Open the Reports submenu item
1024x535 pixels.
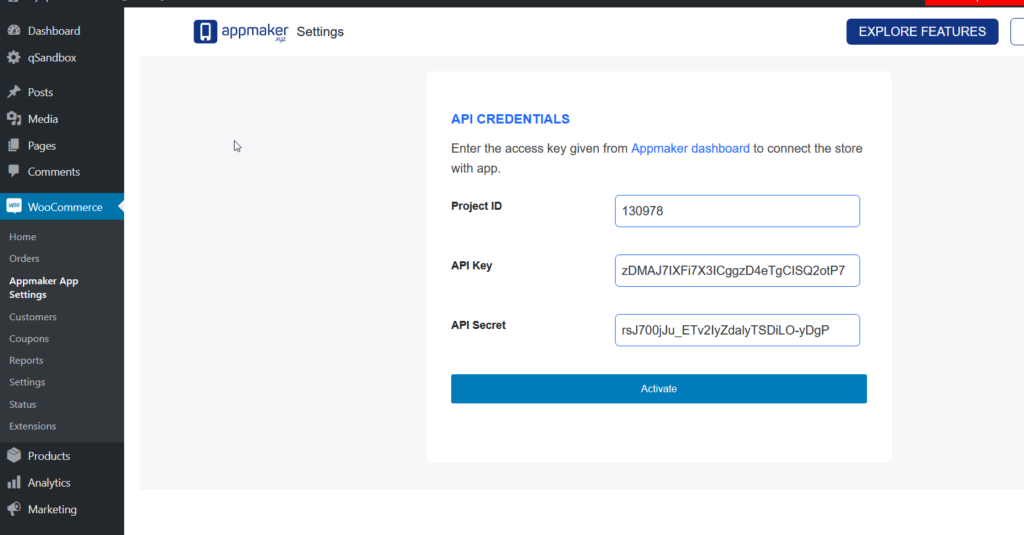pos(26,361)
